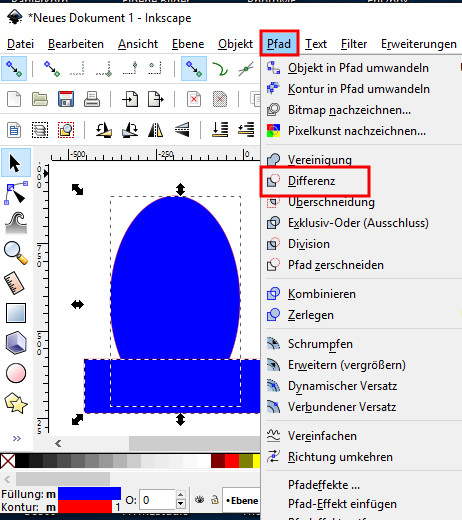Click the deselect icon with red dashed border
The width and height of the screenshot is (462, 520).
pos(66,130)
